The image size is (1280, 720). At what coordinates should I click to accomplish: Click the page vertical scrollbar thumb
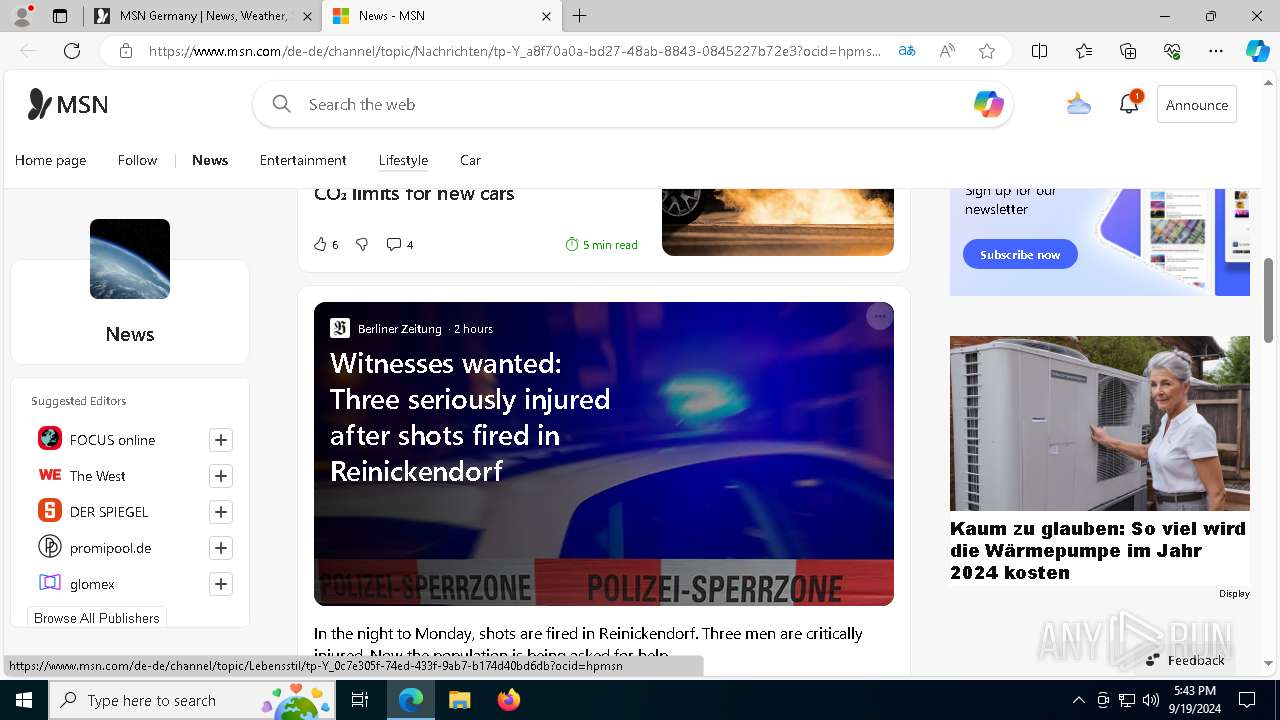(x=1269, y=300)
